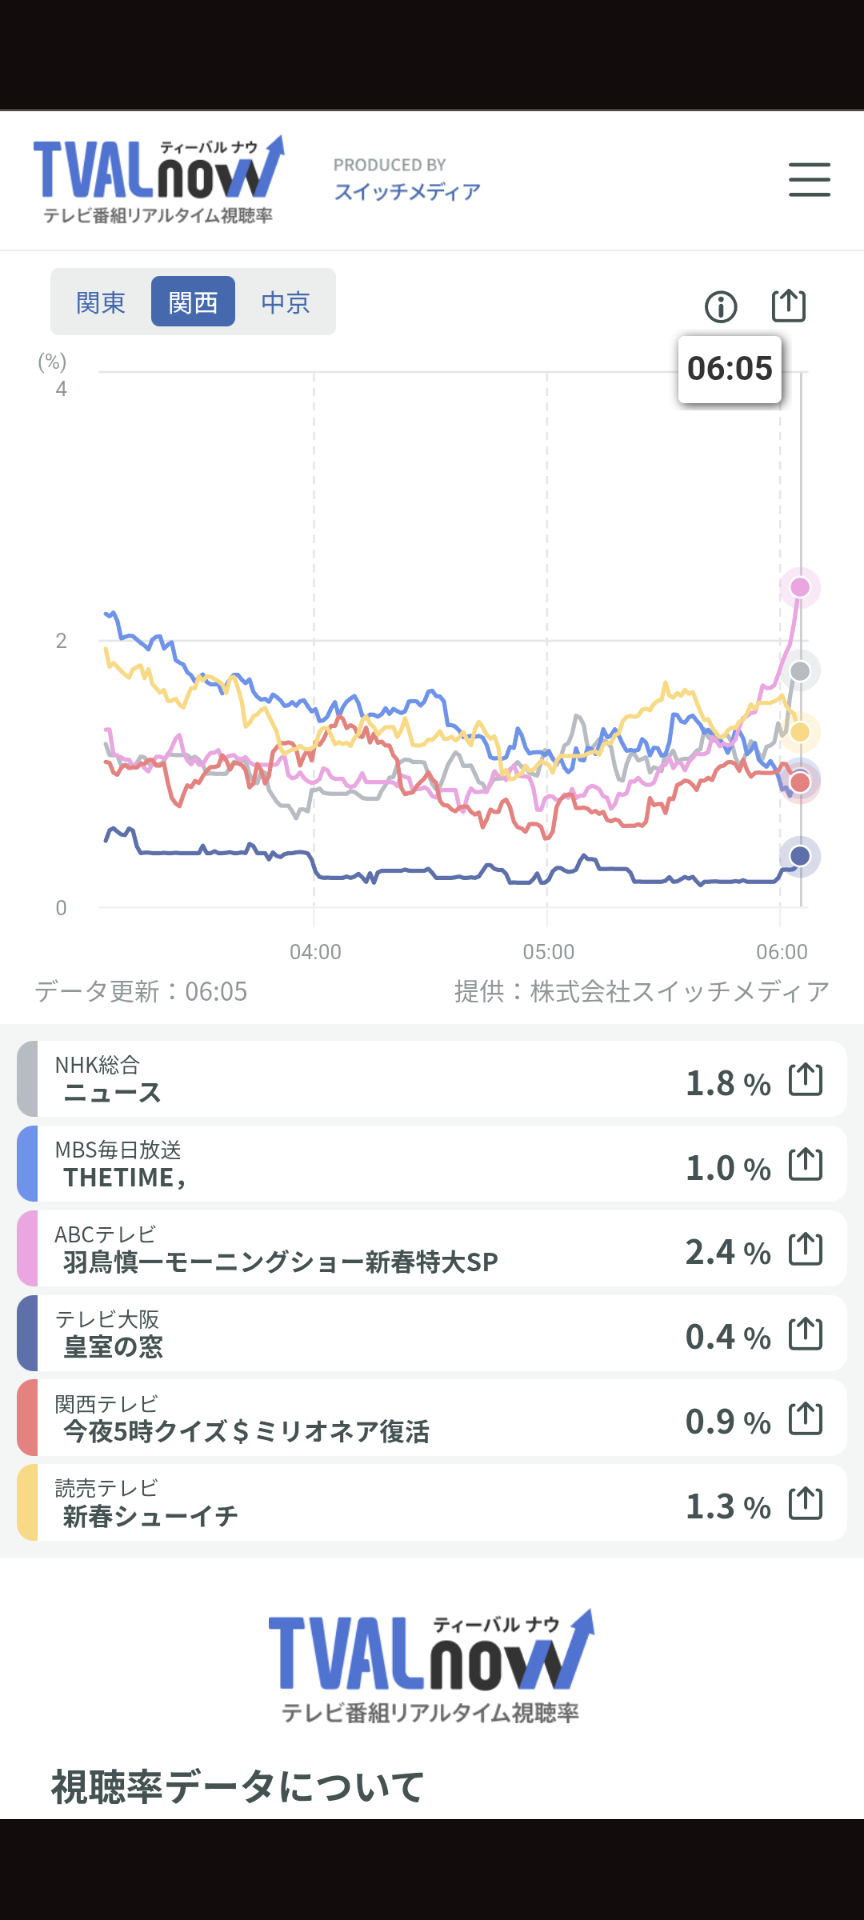
Task: Click the pink ABCテレビ chart point
Action: [800, 587]
